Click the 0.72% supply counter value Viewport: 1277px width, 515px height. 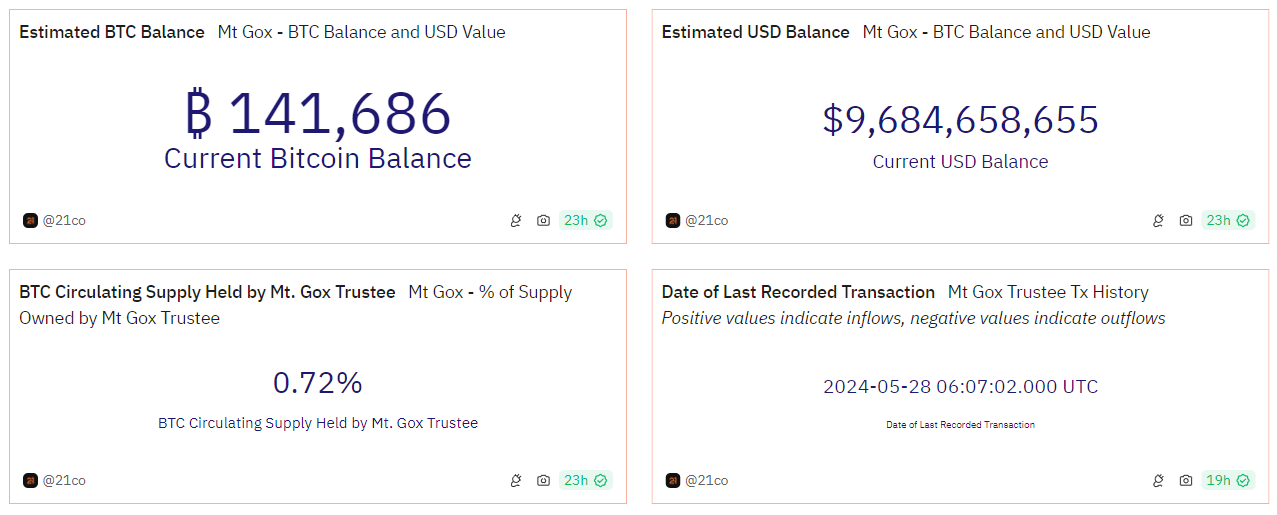coord(317,383)
